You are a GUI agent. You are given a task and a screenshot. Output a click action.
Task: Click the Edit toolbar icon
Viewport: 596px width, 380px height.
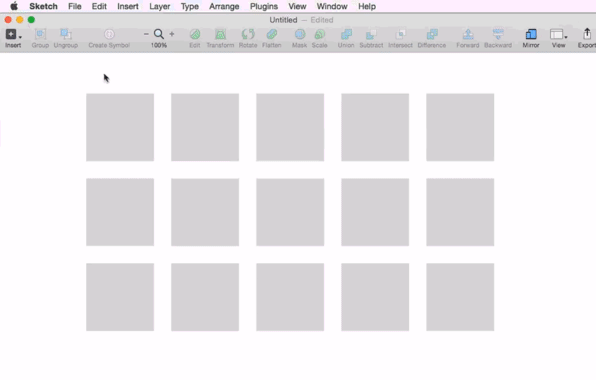(195, 34)
